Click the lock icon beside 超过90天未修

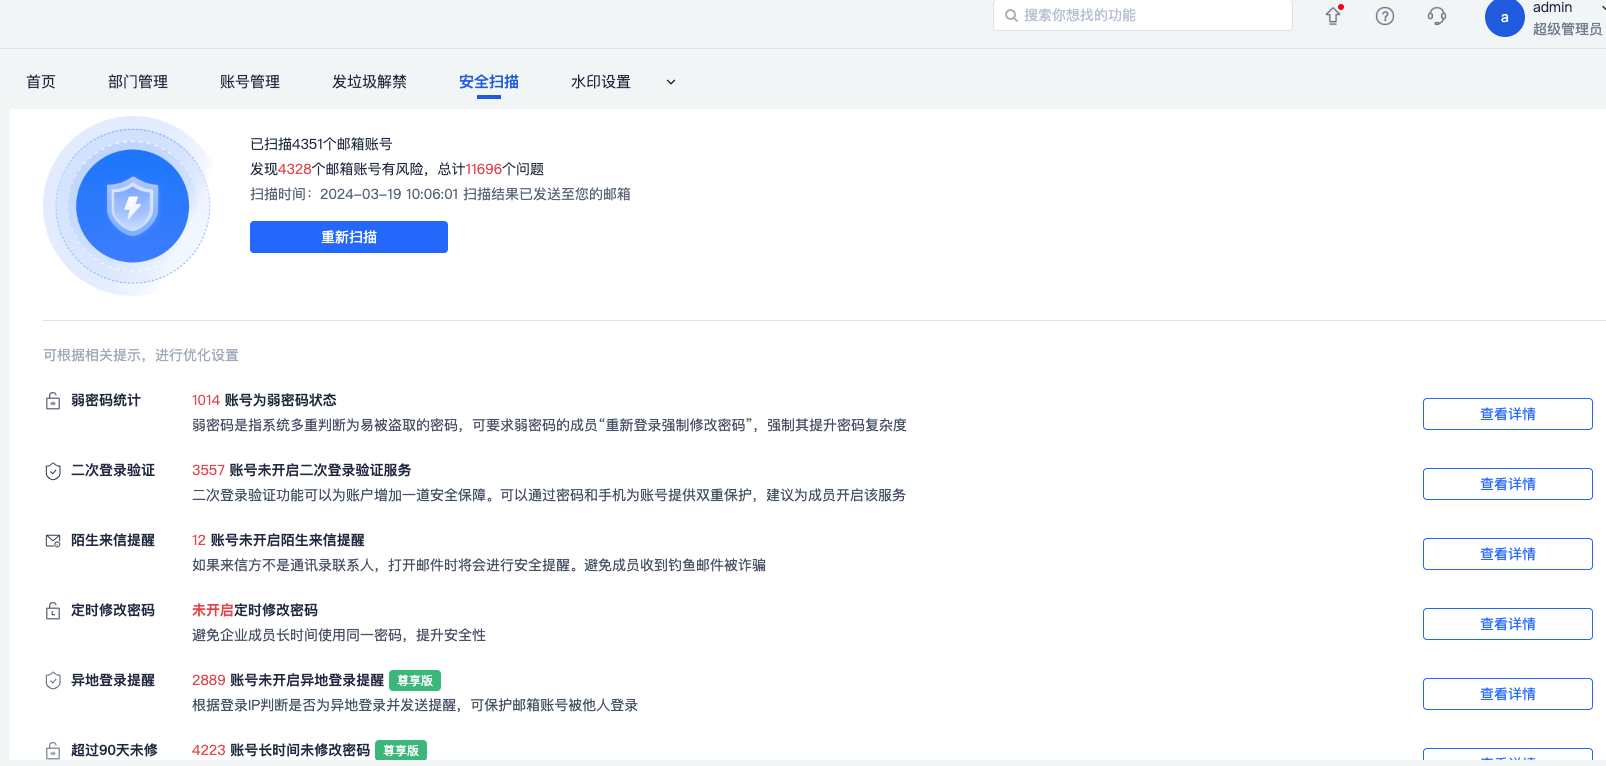[x=53, y=751]
